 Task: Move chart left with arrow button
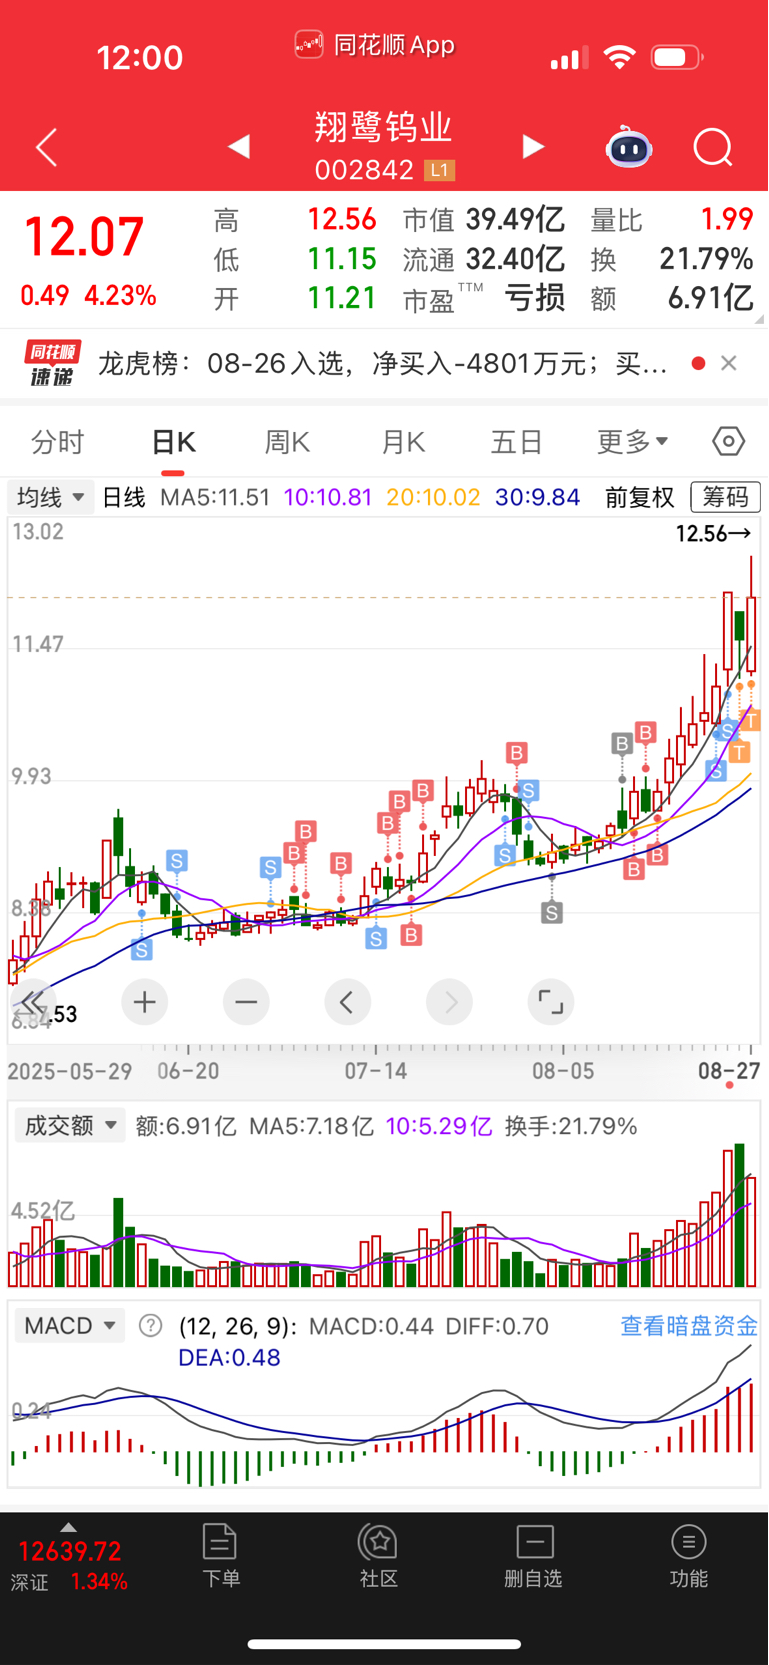[347, 1002]
